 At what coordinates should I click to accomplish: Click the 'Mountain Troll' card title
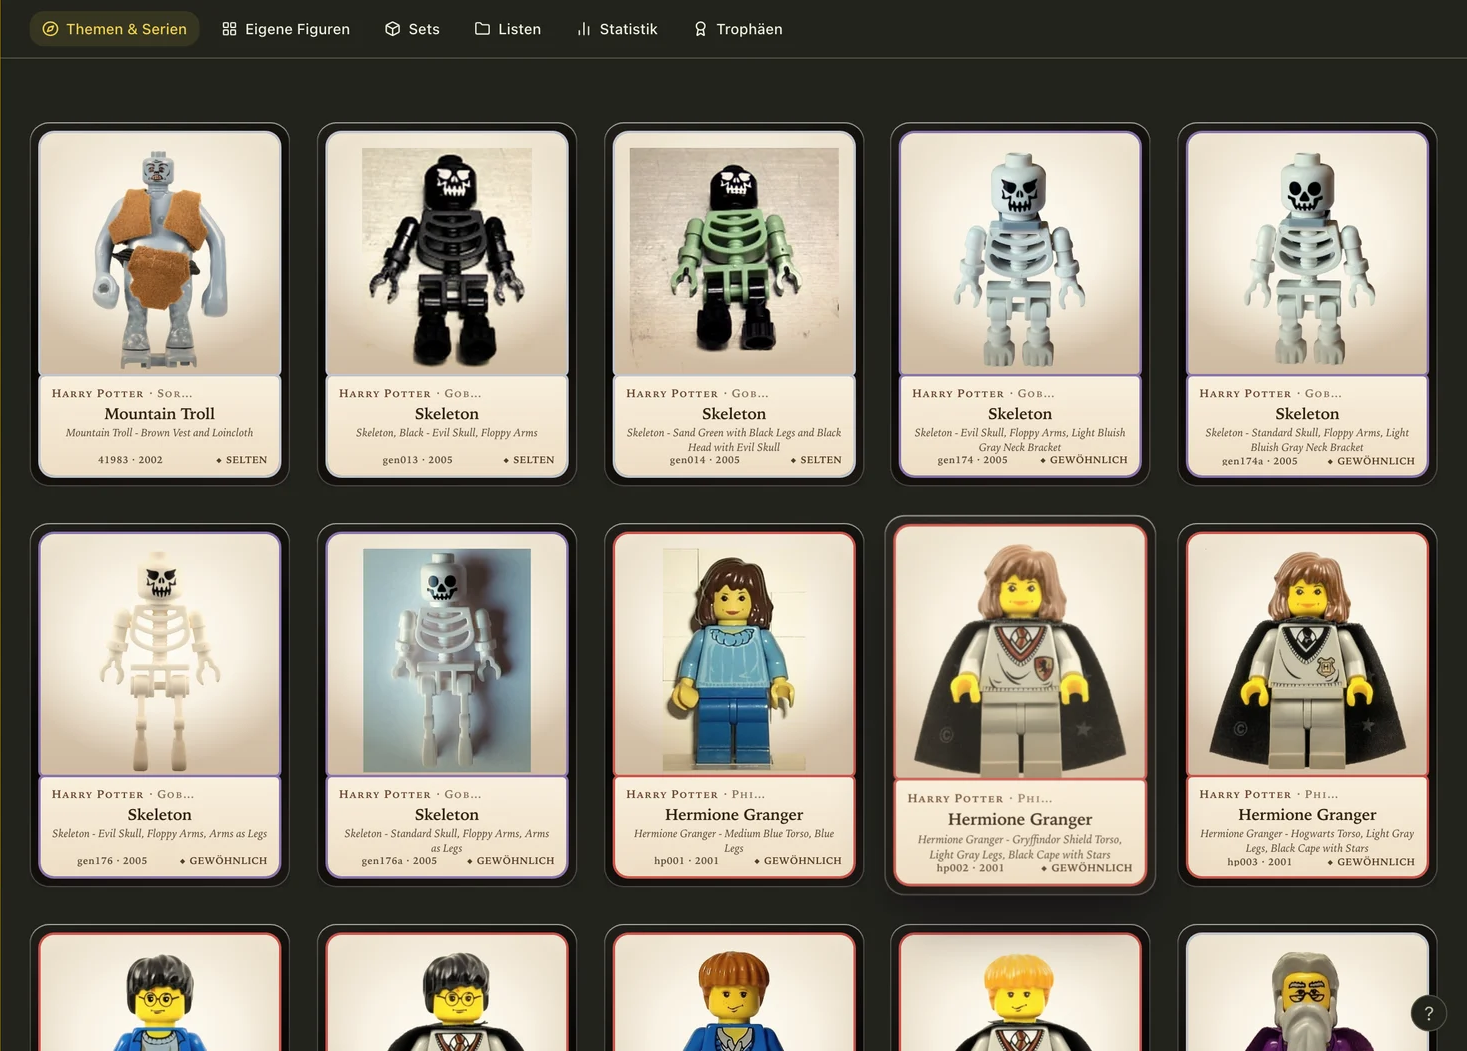(160, 414)
